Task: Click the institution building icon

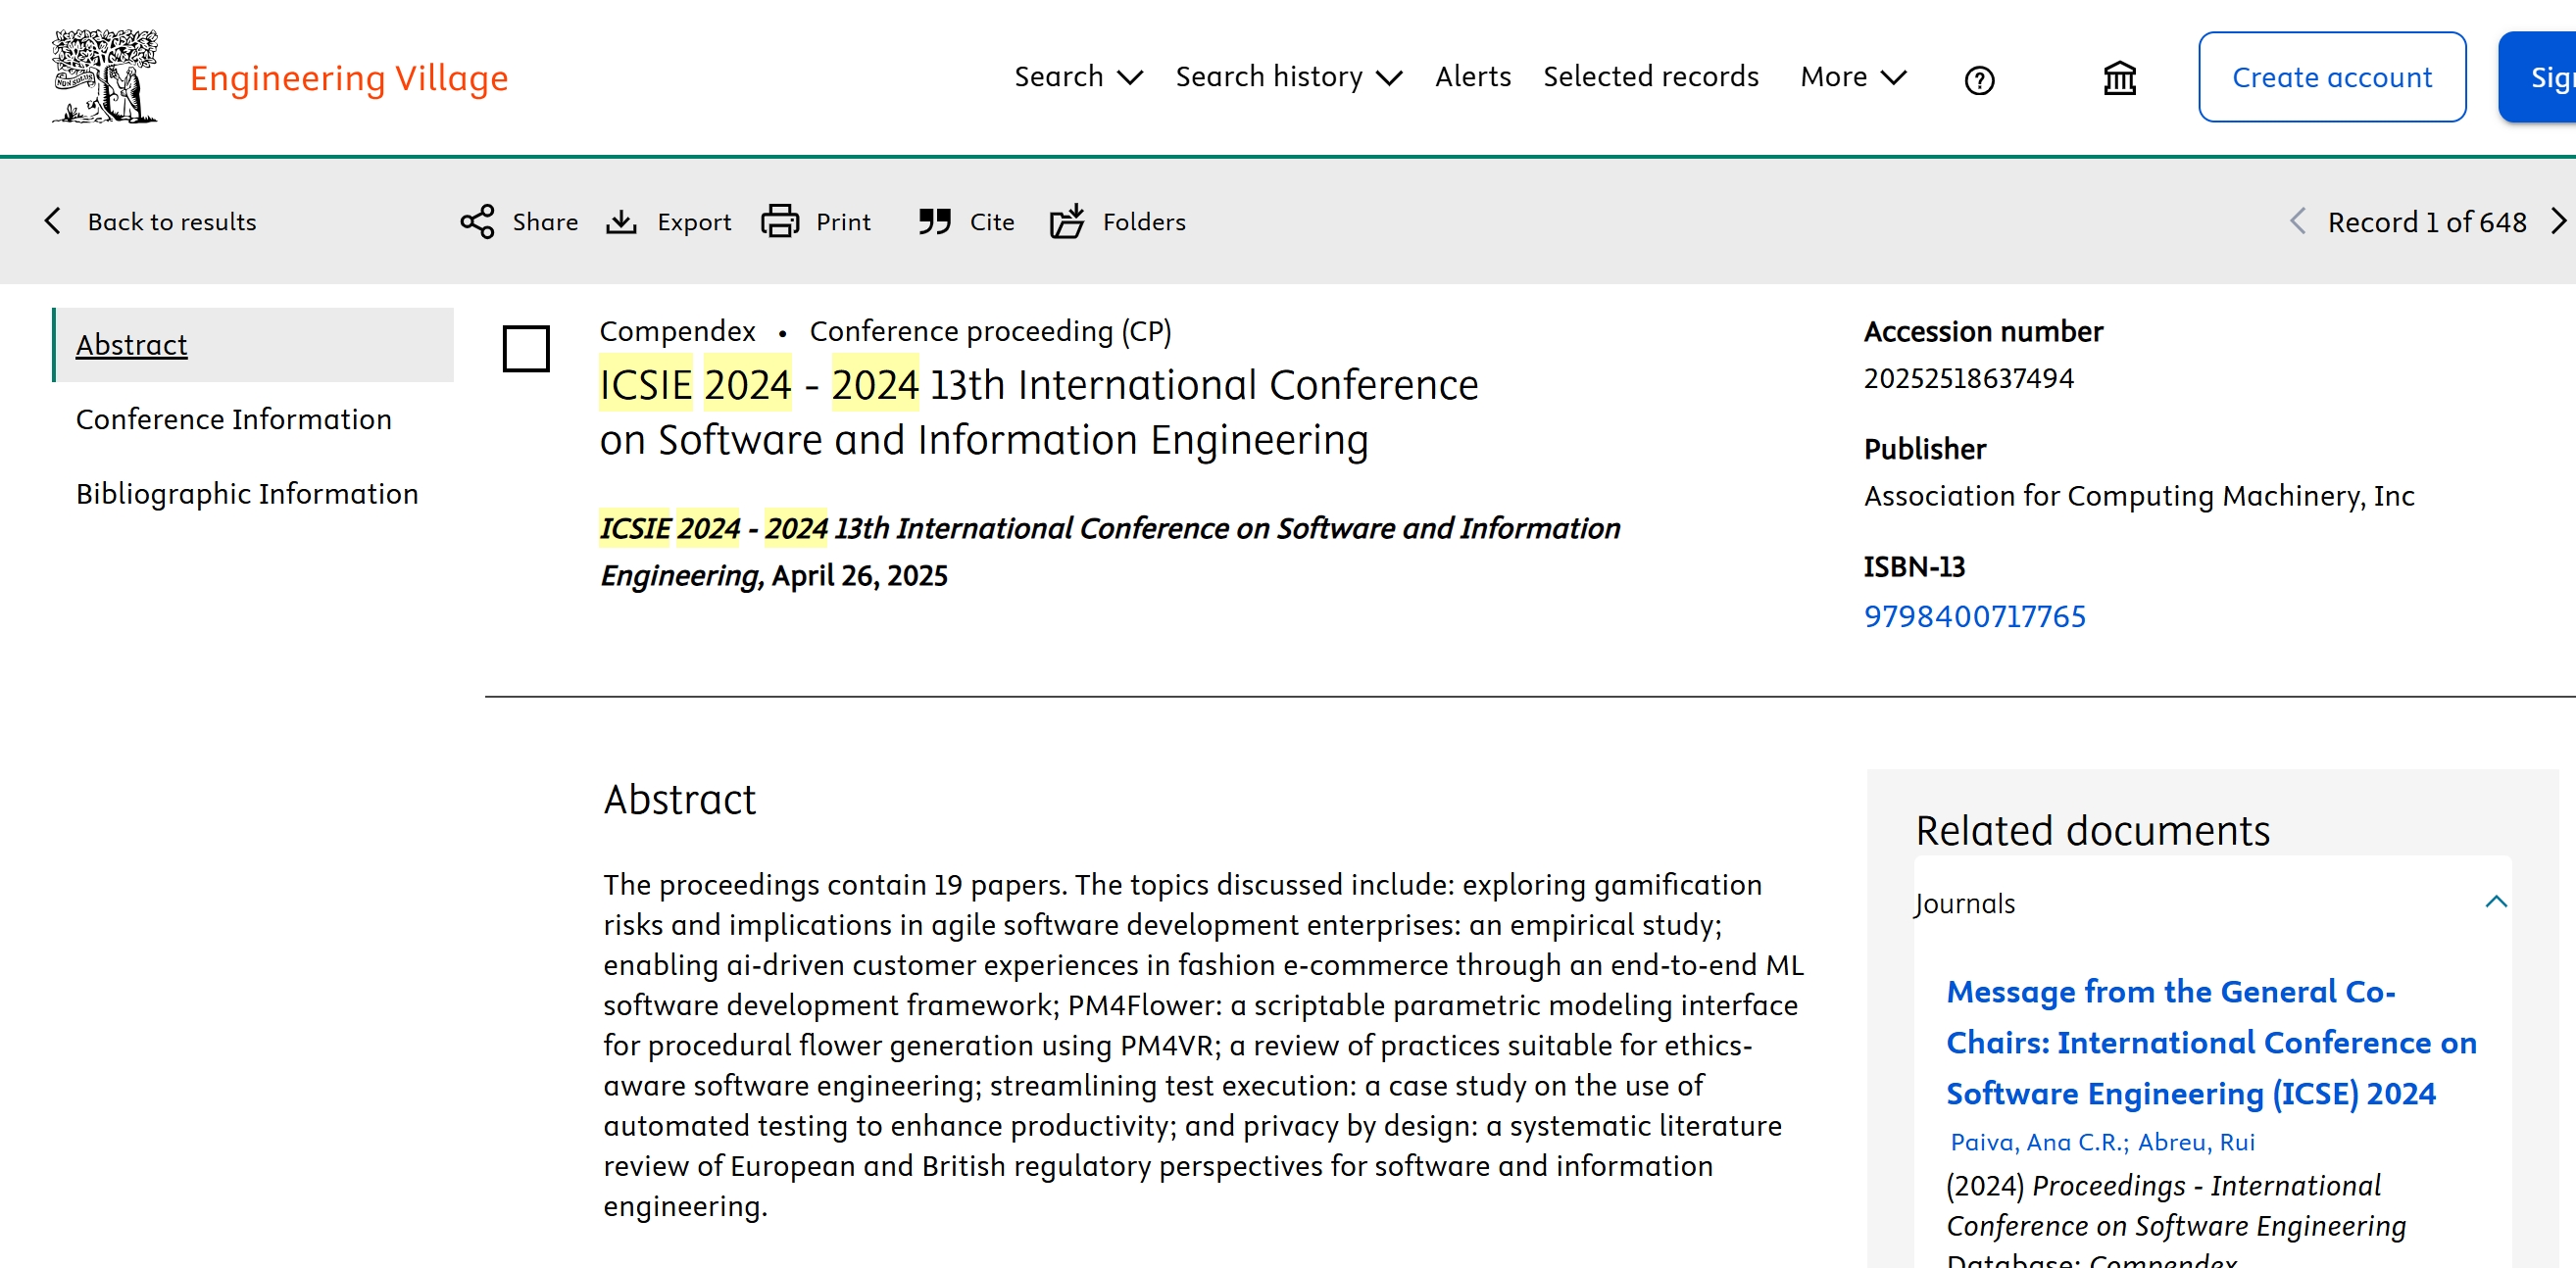Action: pyautogui.click(x=2119, y=78)
